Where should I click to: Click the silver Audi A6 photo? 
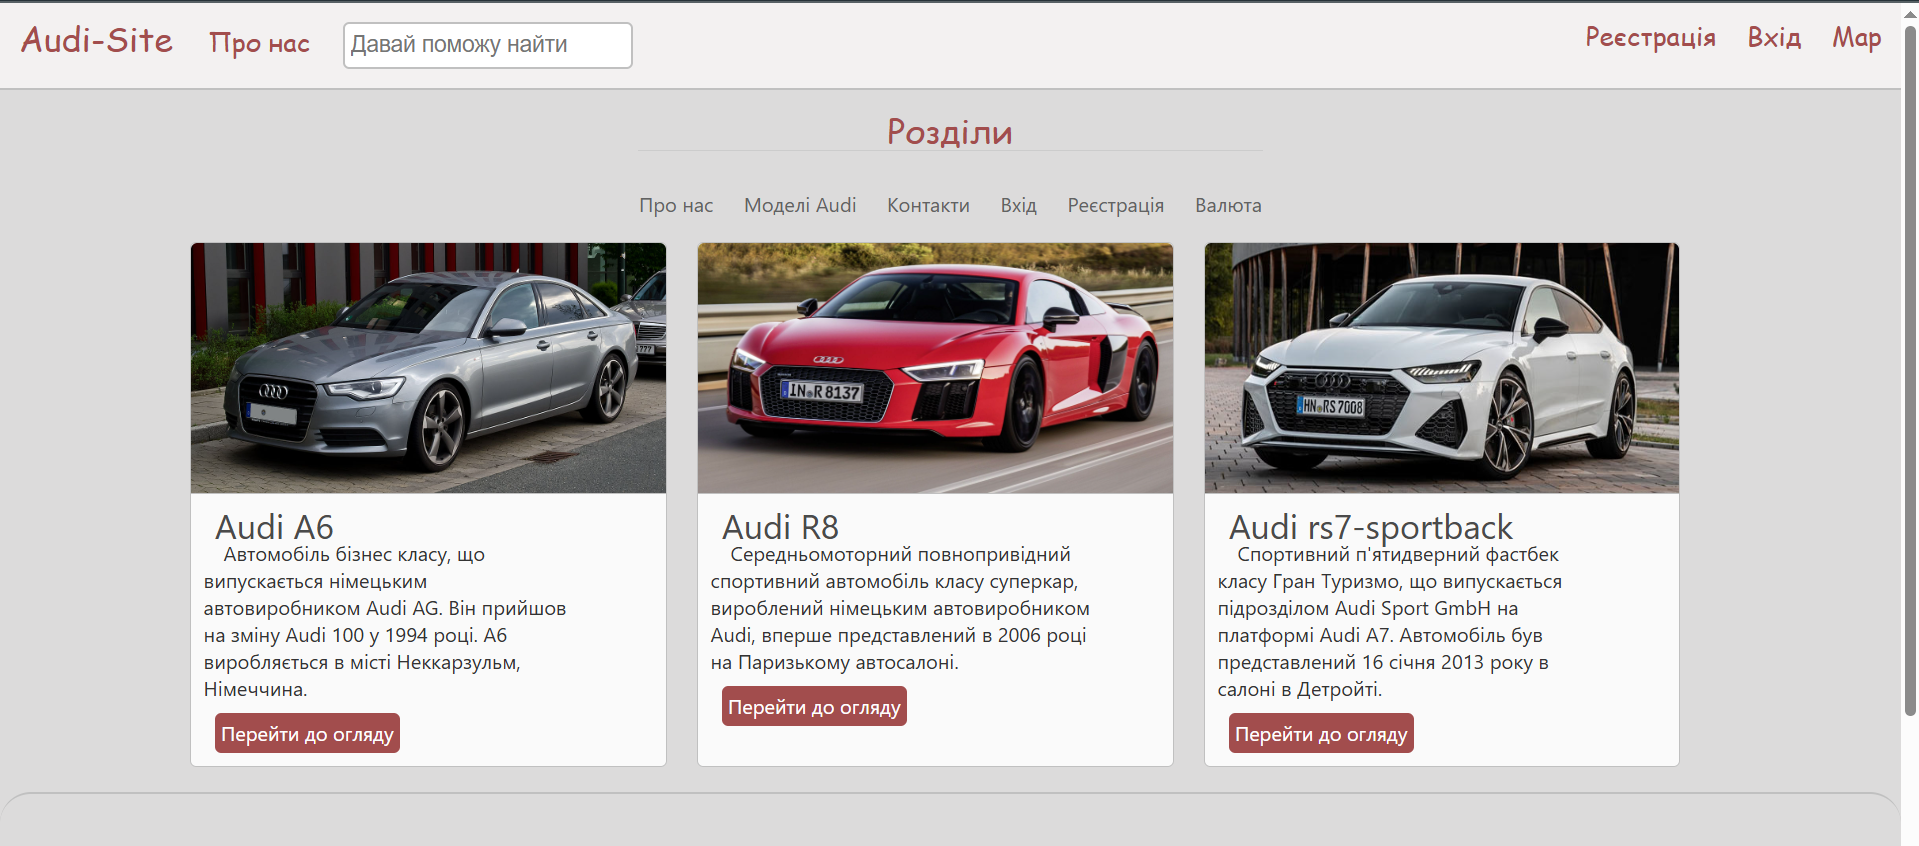(x=428, y=368)
